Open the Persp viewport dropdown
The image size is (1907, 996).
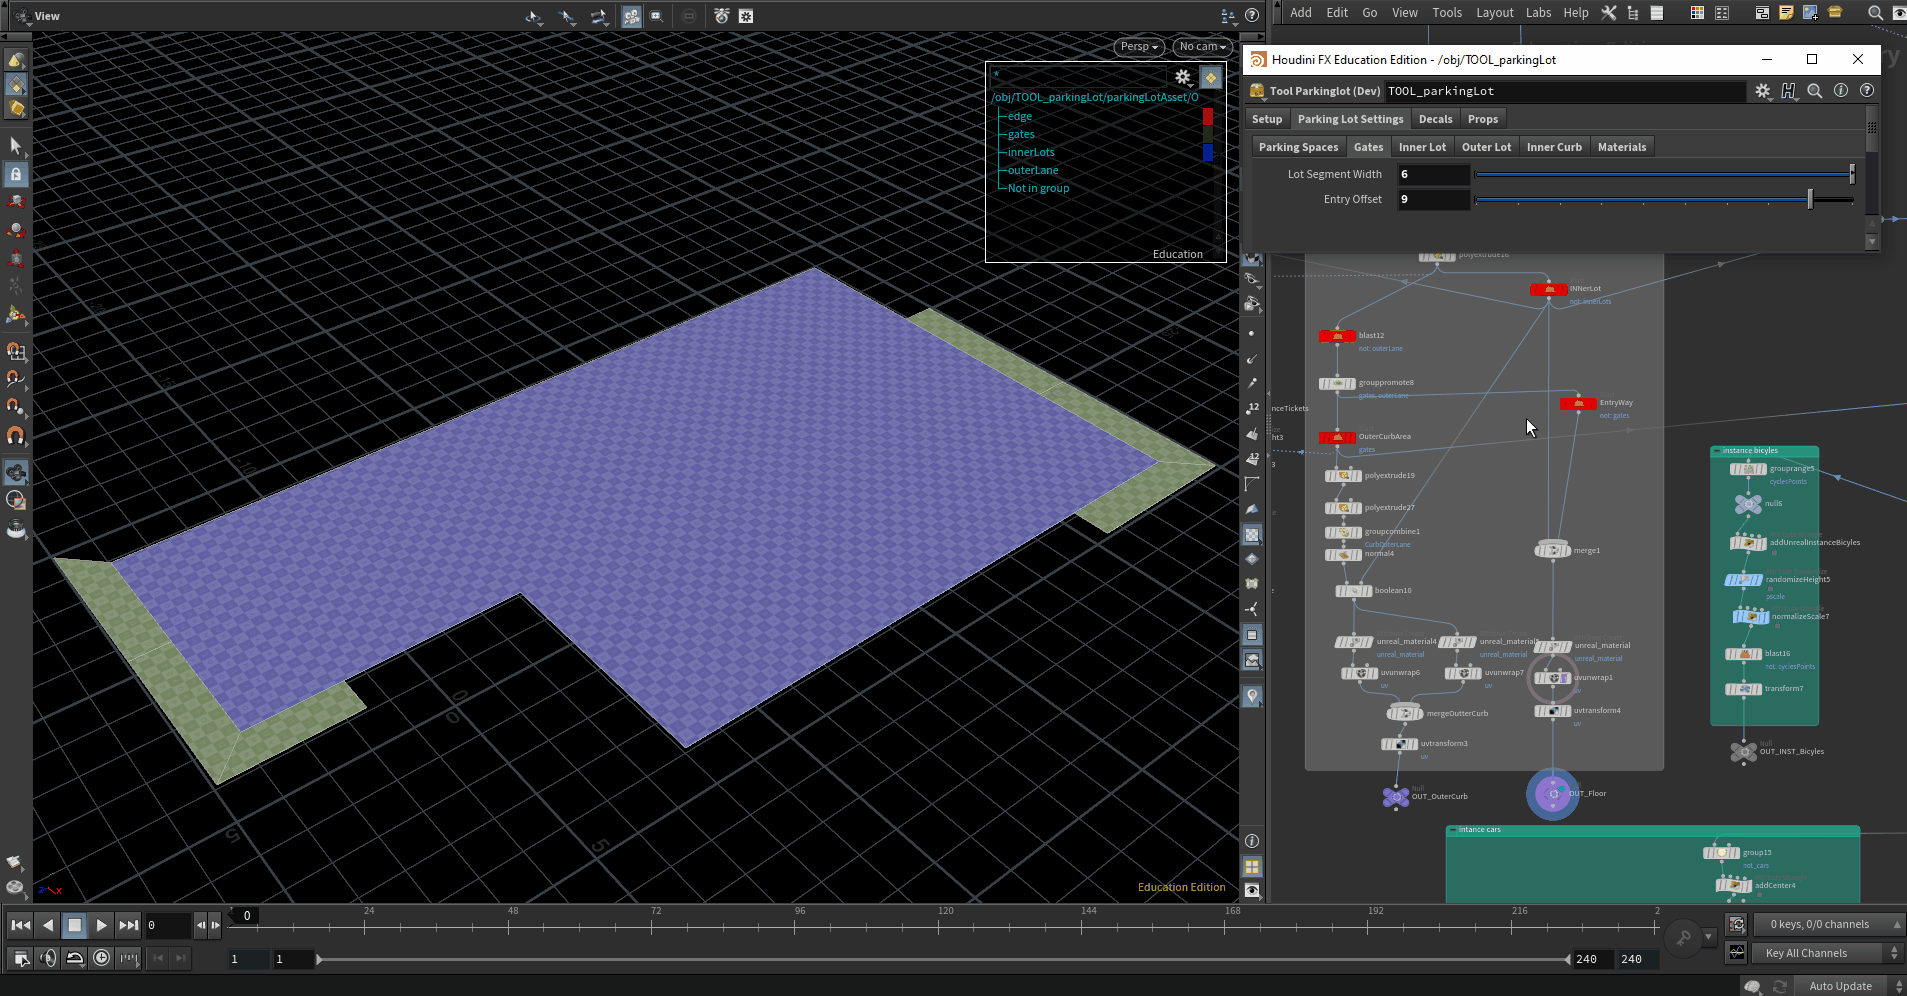click(x=1139, y=46)
